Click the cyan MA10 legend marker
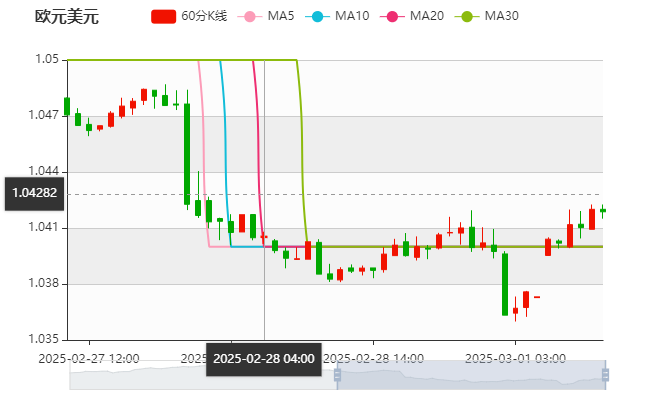The width and height of the screenshot is (670, 400). [x=318, y=16]
